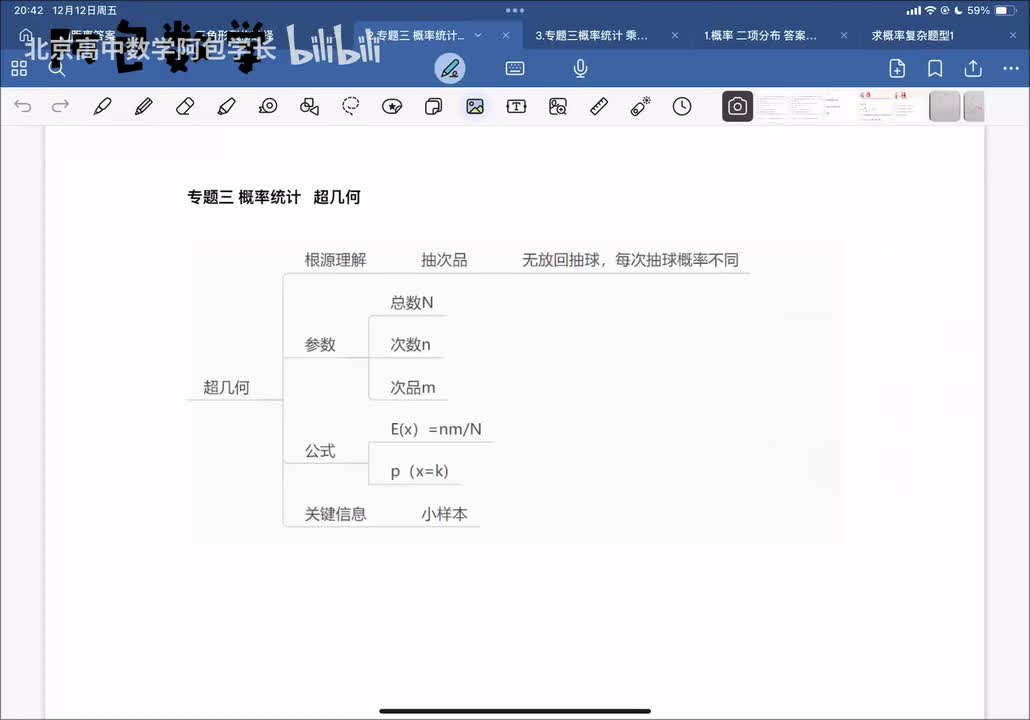This screenshot has height=720, width=1030.
Task: Tap the Camera capture button
Action: [x=737, y=106]
